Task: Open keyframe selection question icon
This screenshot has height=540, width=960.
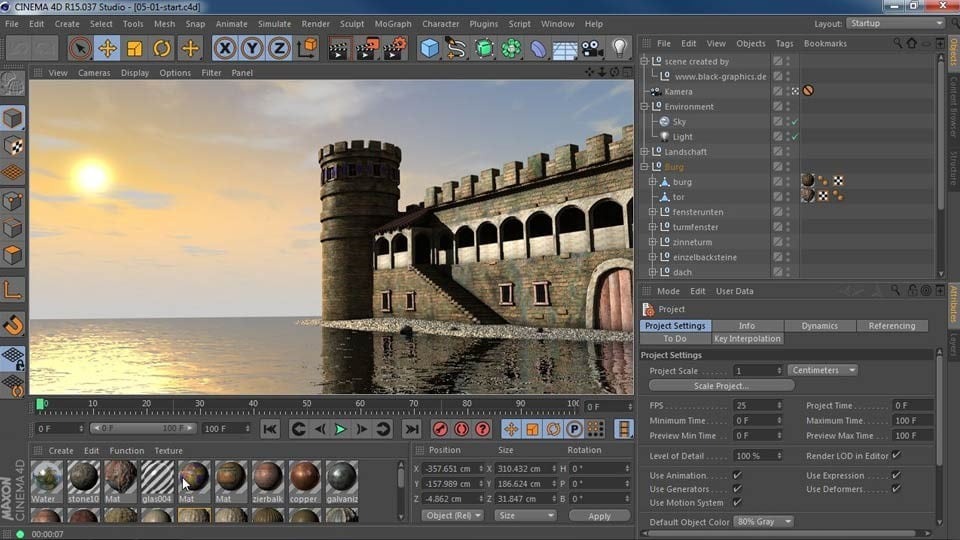Action: tap(483, 429)
